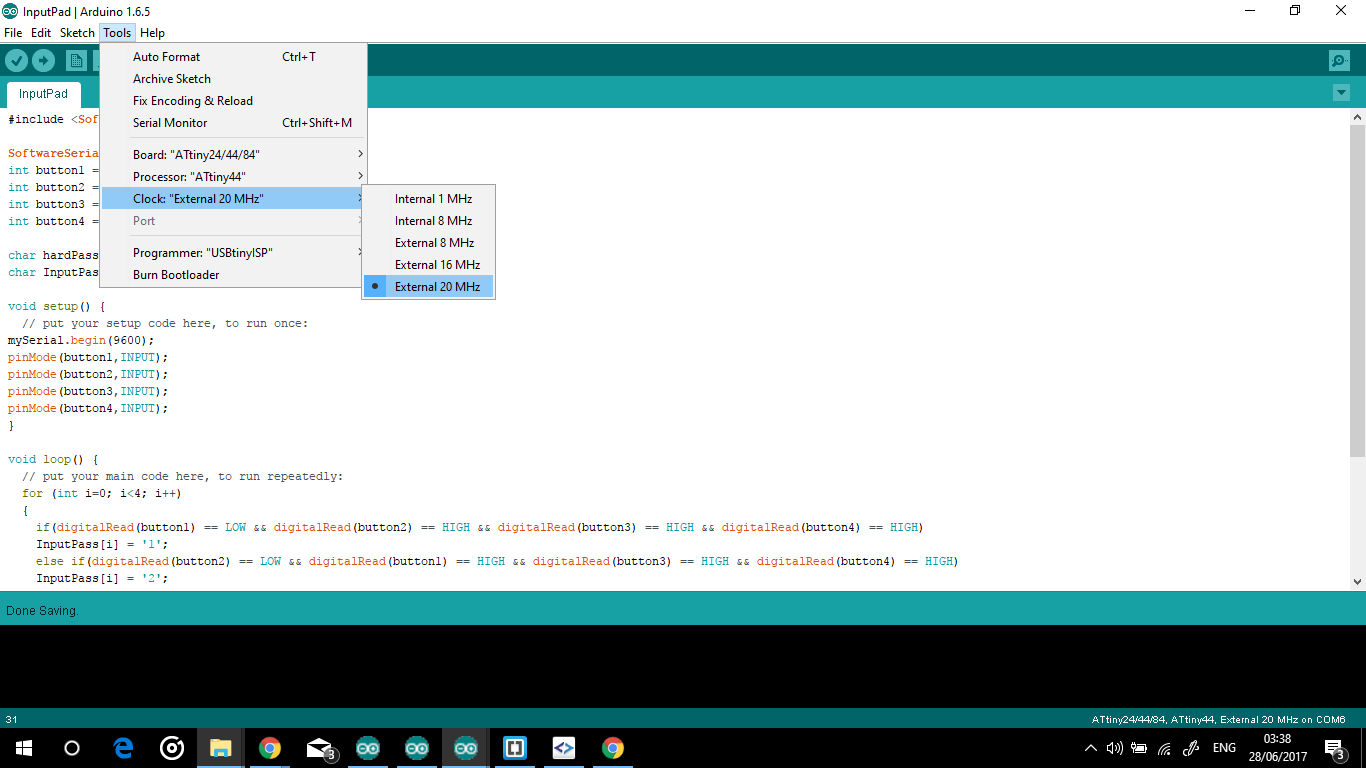Open the Sketch menu

point(77,33)
